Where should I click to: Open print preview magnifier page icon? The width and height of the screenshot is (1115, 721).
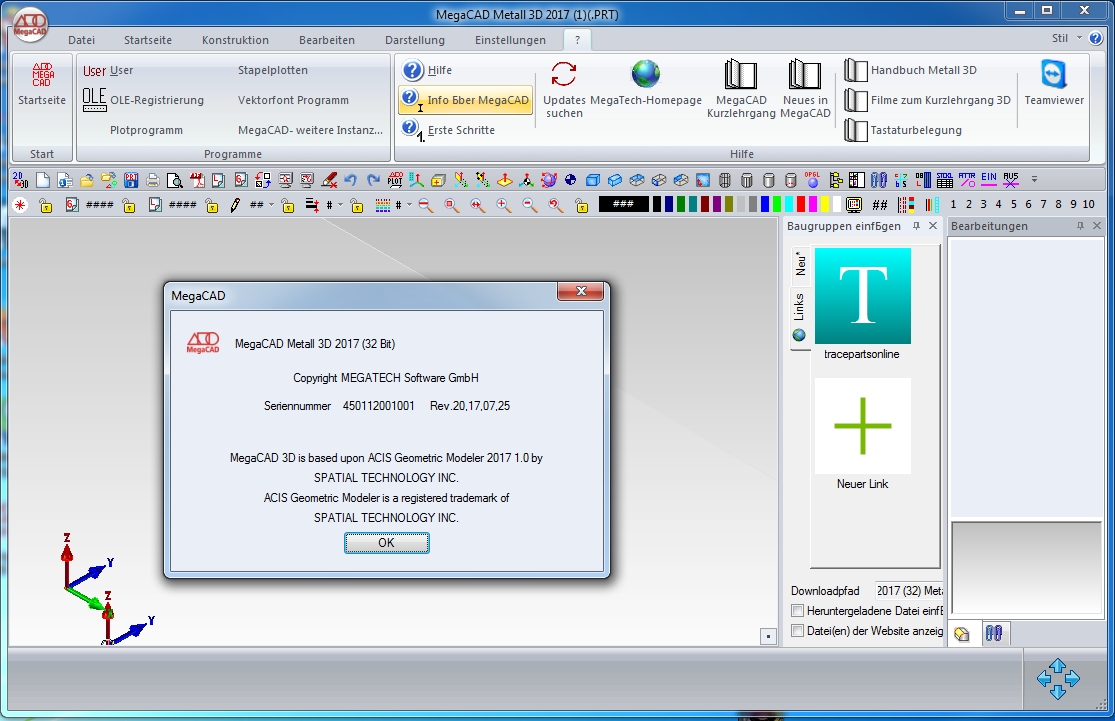coord(174,180)
